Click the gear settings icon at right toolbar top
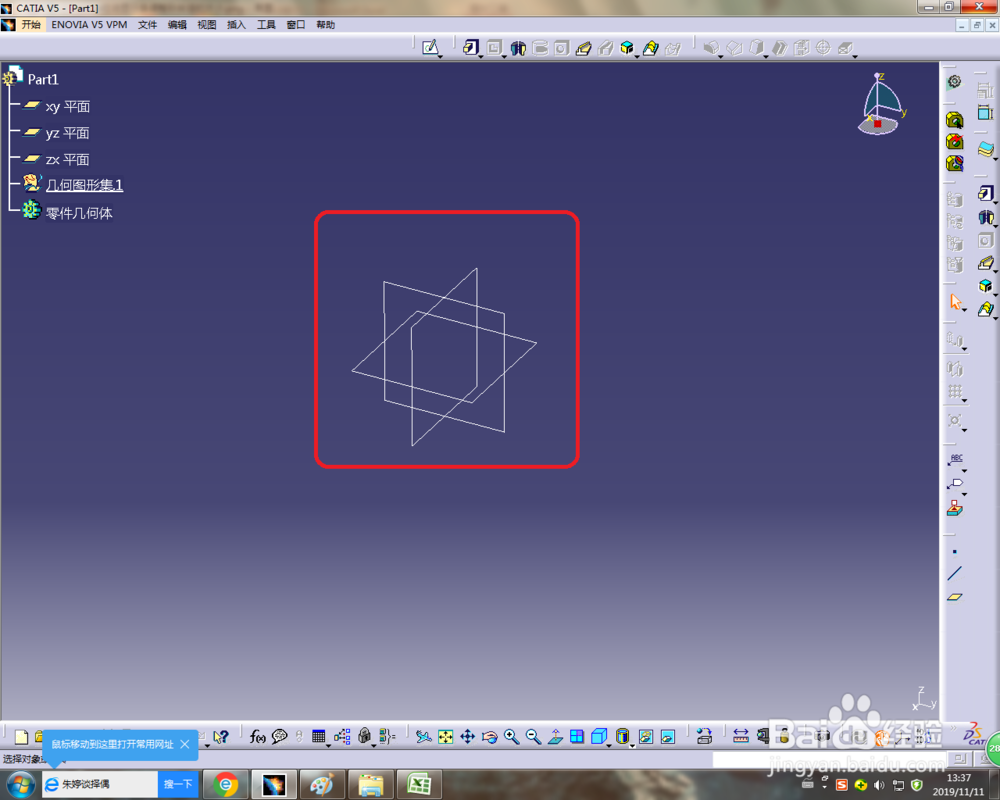This screenshot has height=800, width=1000. (x=954, y=82)
